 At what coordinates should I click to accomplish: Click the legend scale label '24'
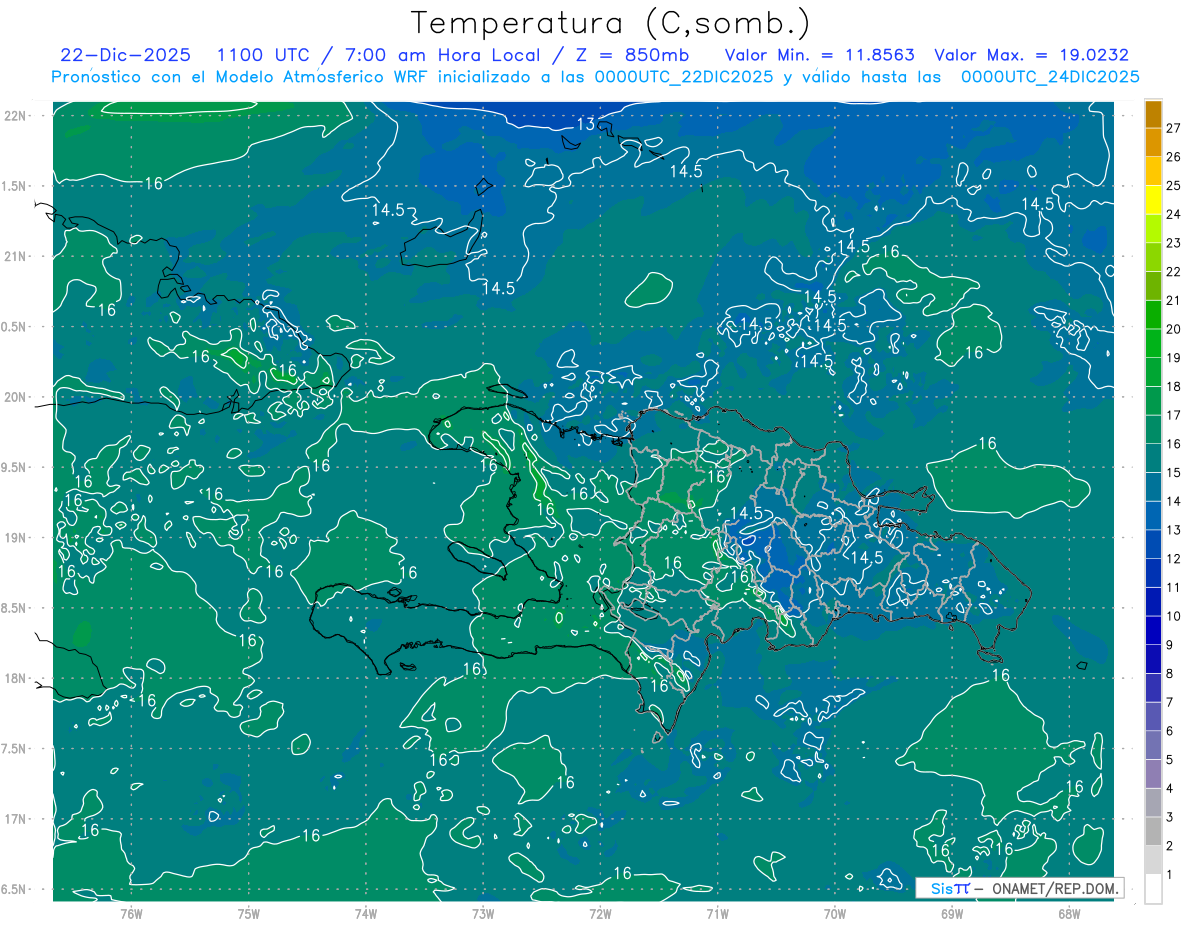click(1173, 214)
